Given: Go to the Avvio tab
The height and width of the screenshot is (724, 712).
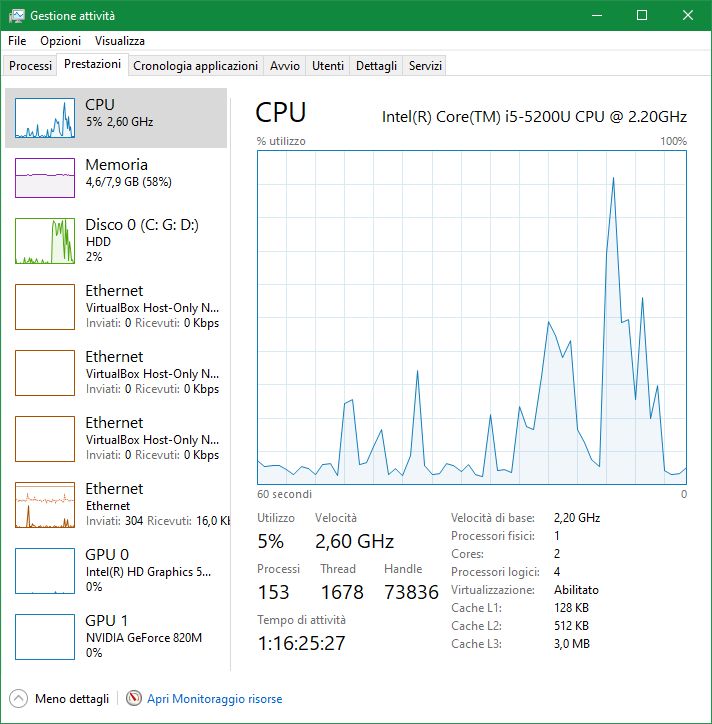Looking at the screenshot, I should coord(285,66).
